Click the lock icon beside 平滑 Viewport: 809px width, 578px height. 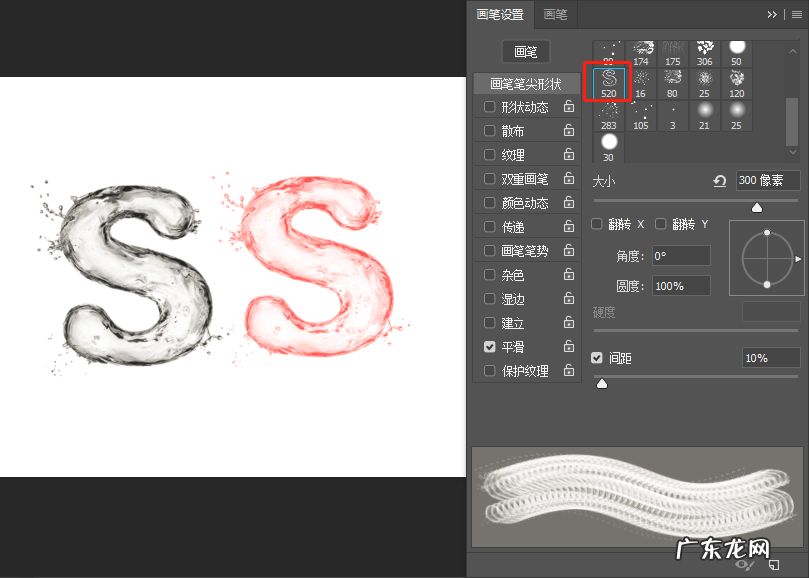(569, 347)
